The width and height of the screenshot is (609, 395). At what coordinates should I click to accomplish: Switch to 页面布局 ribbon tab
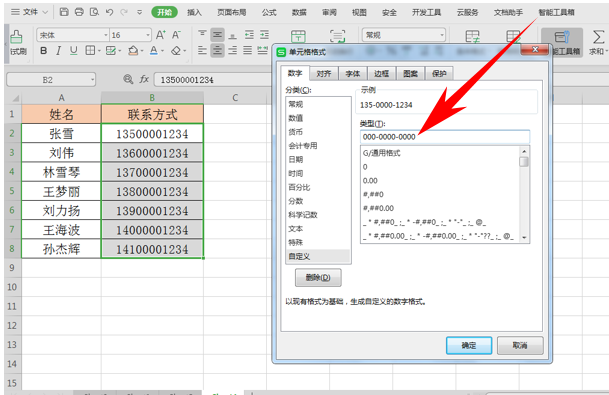pyautogui.click(x=231, y=12)
